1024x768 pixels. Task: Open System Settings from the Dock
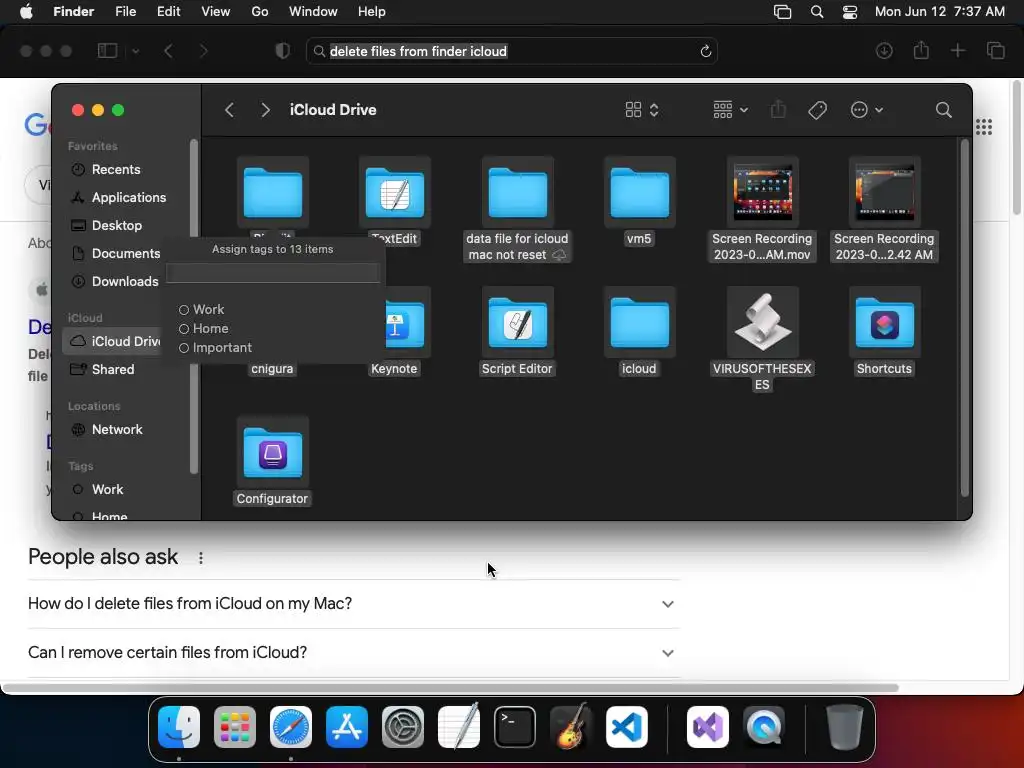pyautogui.click(x=402, y=727)
